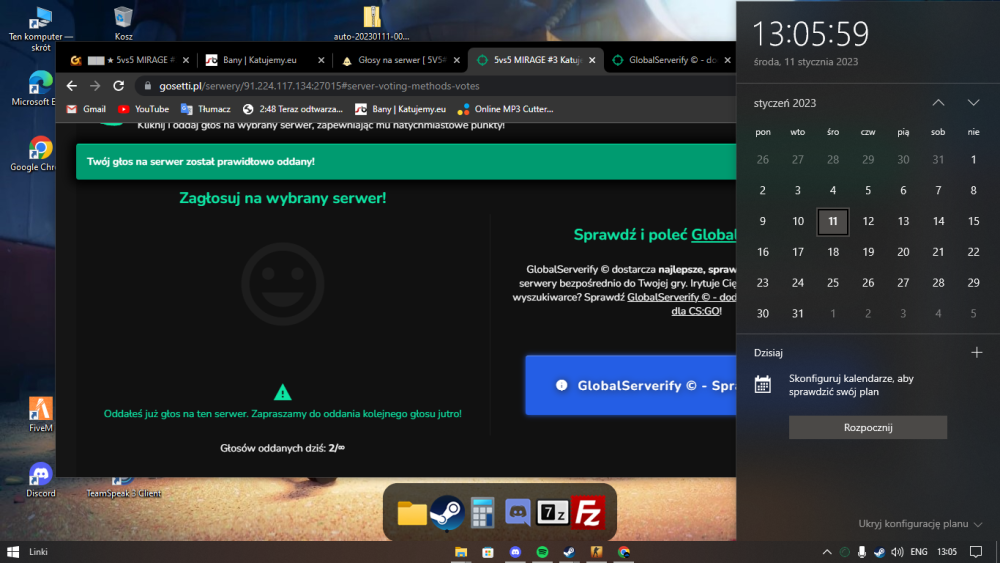Click the Rozpocznij button
Image resolution: width=1000 pixels, height=563 pixels.
867,427
